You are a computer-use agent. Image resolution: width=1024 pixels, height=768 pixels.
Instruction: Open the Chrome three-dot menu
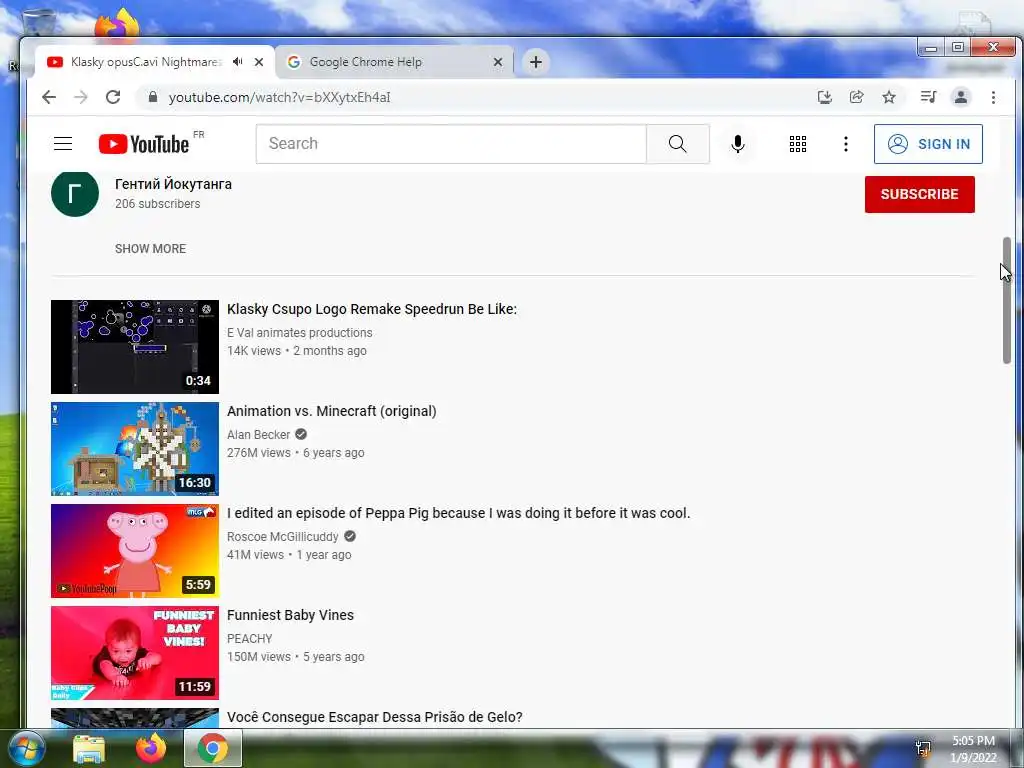[993, 97]
